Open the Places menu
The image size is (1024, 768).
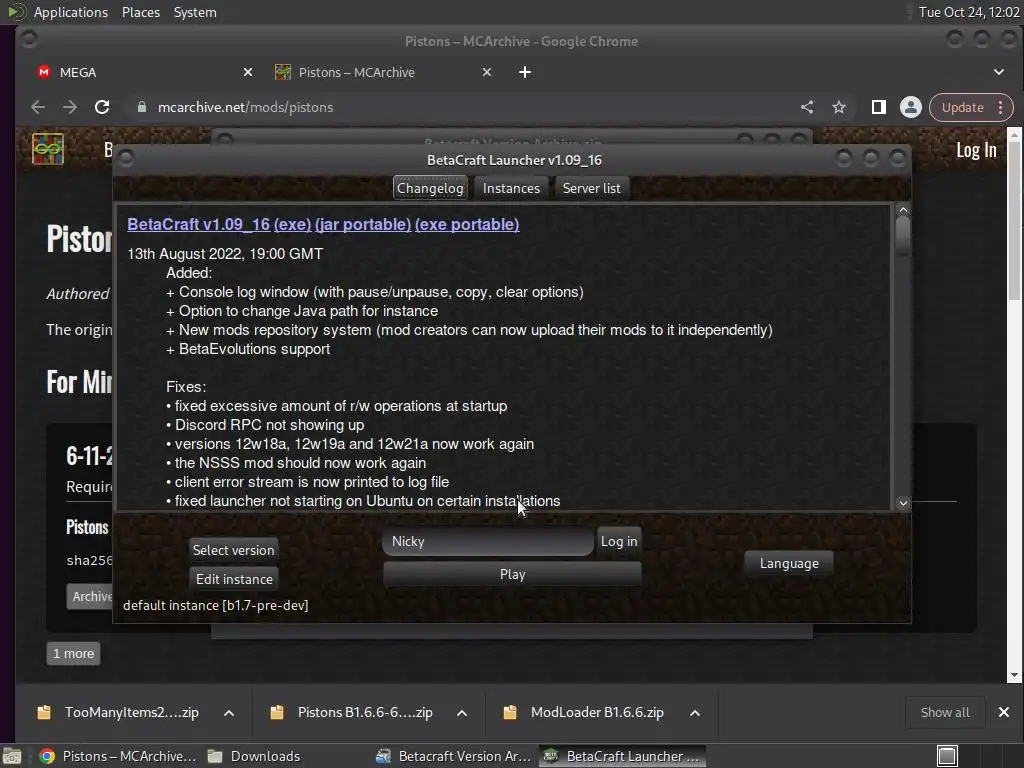tap(140, 12)
